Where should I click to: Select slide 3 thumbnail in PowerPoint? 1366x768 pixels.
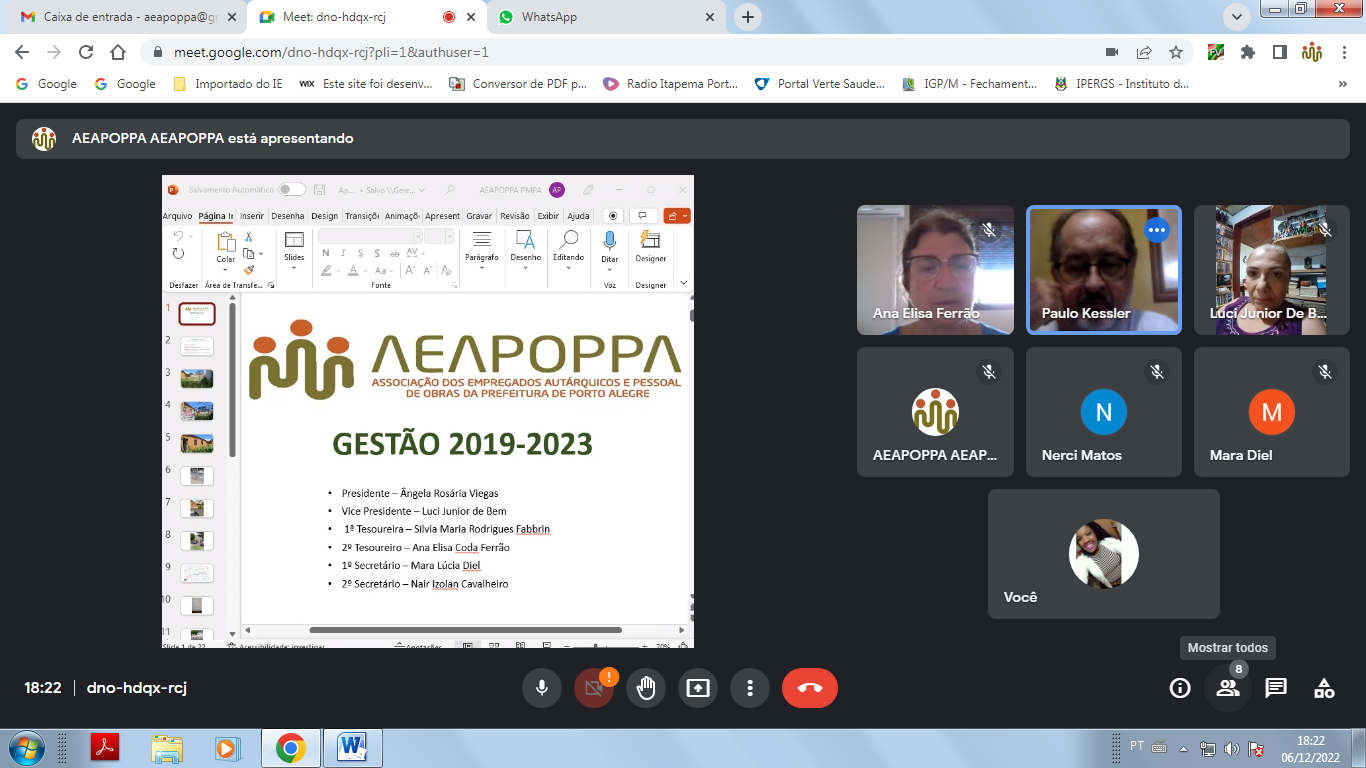pyautogui.click(x=197, y=379)
